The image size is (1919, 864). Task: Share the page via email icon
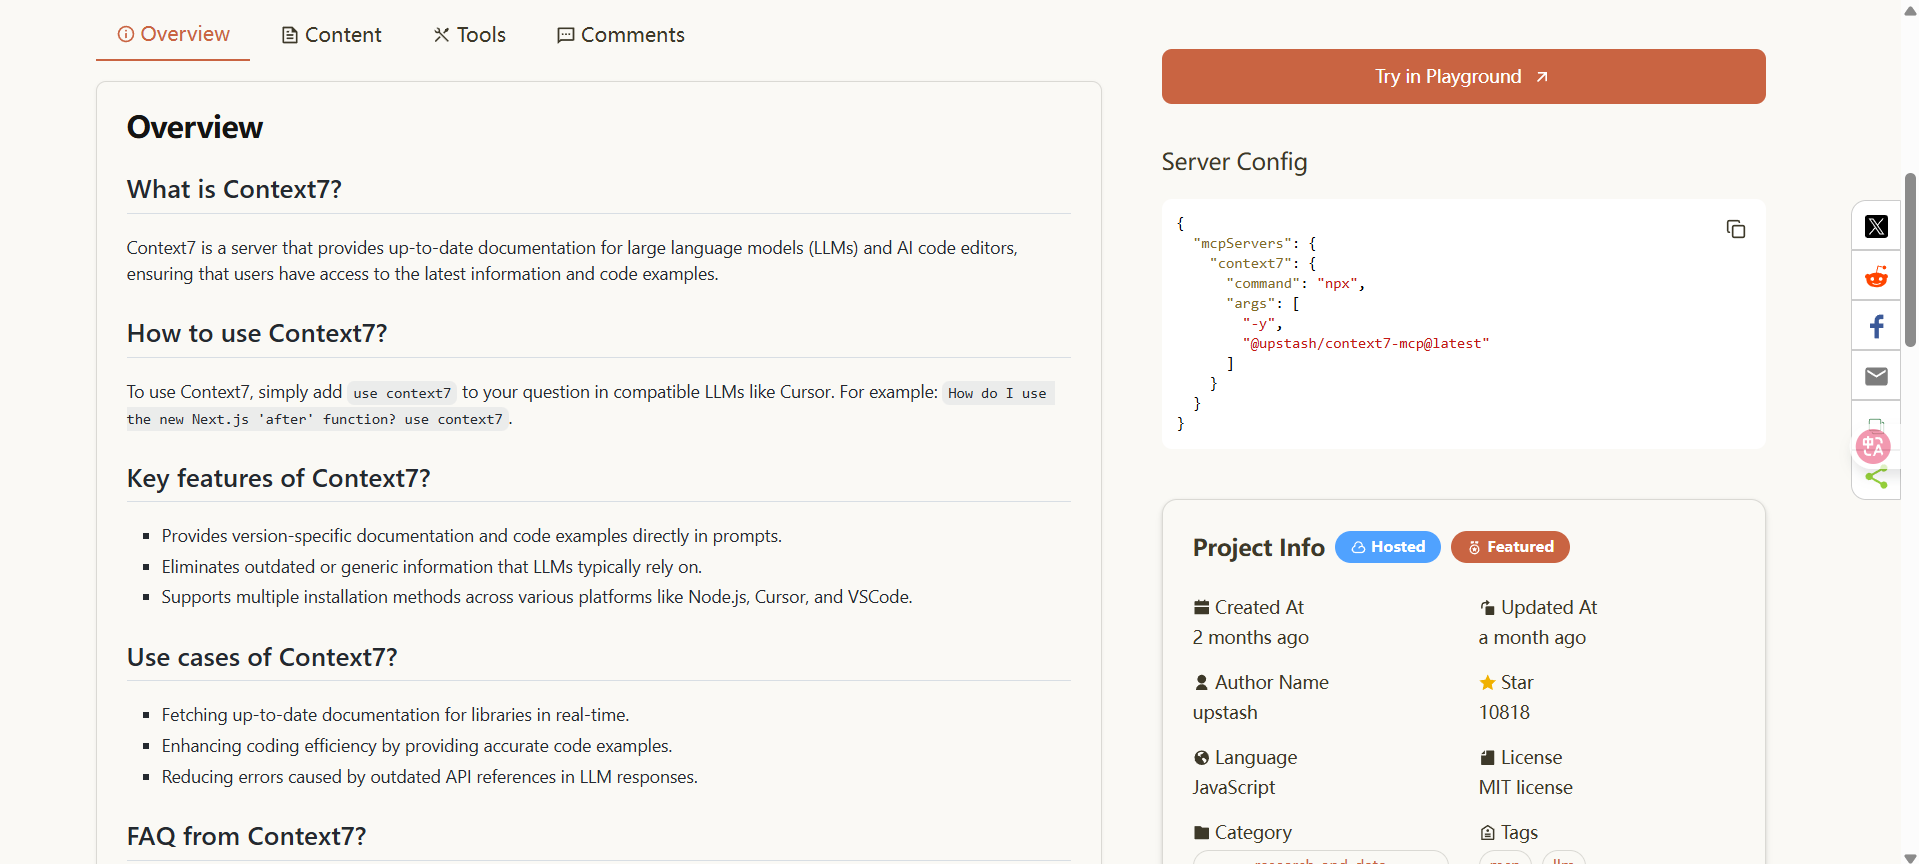coord(1876,376)
